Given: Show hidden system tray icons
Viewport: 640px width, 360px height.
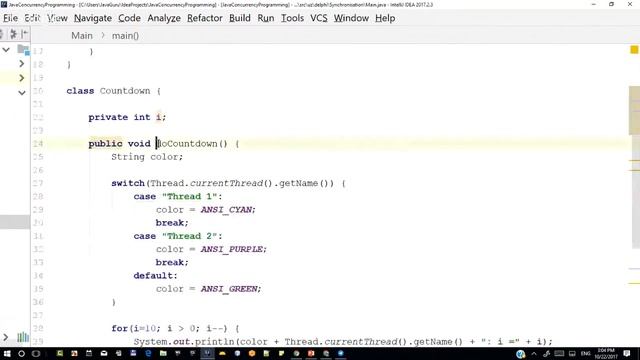Looking at the screenshot, I should click(534, 353).
